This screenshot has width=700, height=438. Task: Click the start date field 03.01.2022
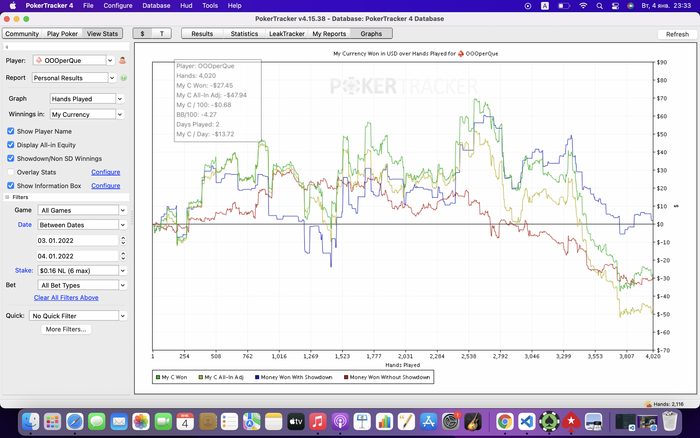pos(78,240)
